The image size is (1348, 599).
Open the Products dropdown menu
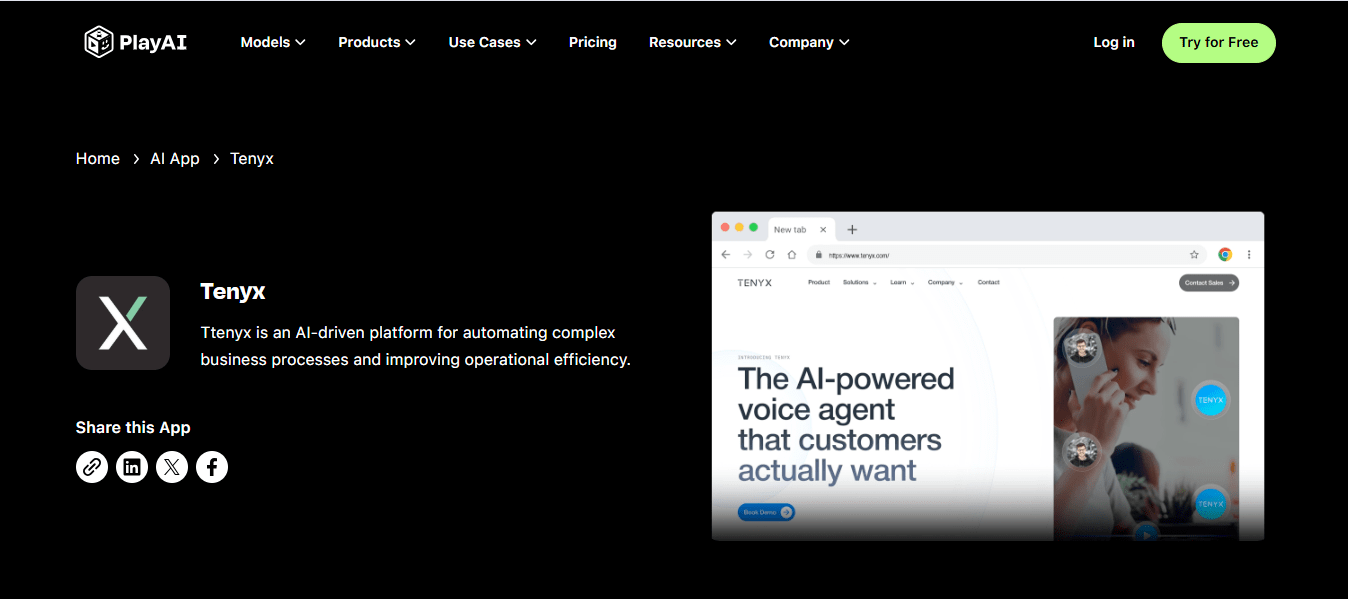[377, 42]
